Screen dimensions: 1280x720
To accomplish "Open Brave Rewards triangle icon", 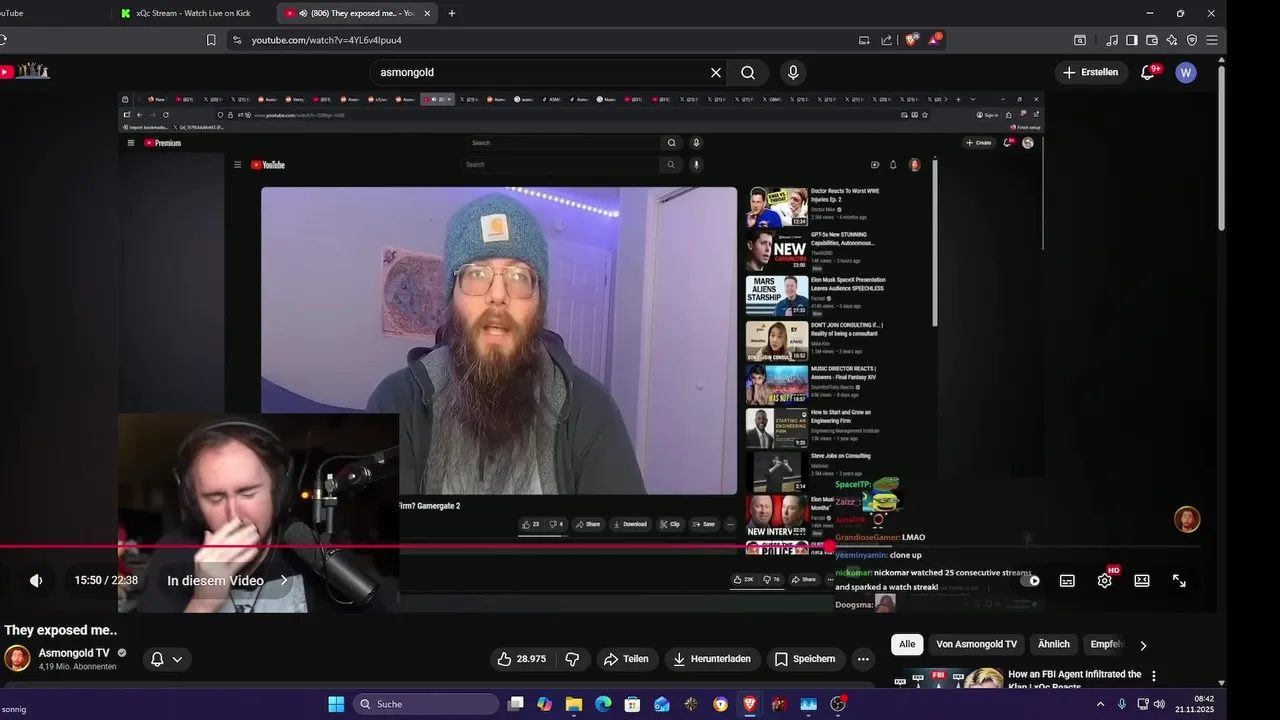I will [x=934, y=40].
